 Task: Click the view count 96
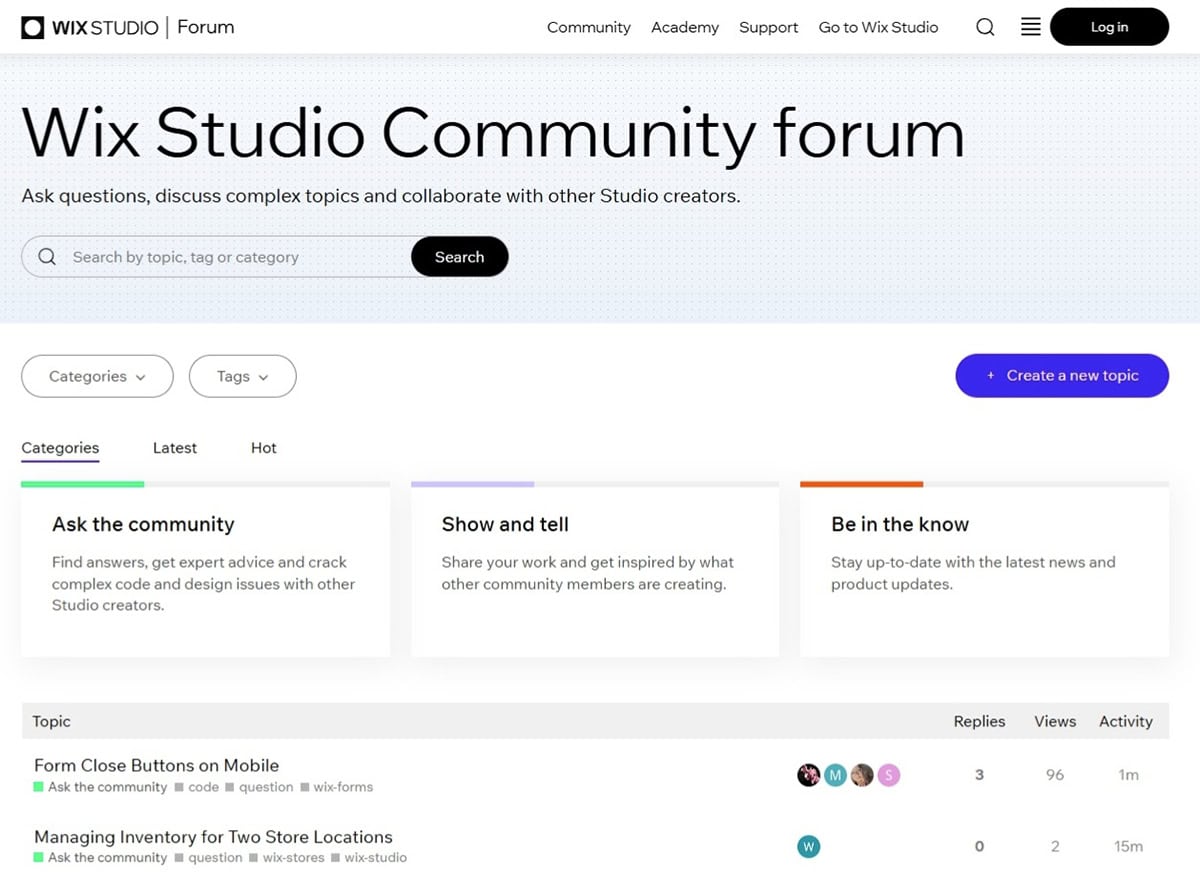(1055, 775)
